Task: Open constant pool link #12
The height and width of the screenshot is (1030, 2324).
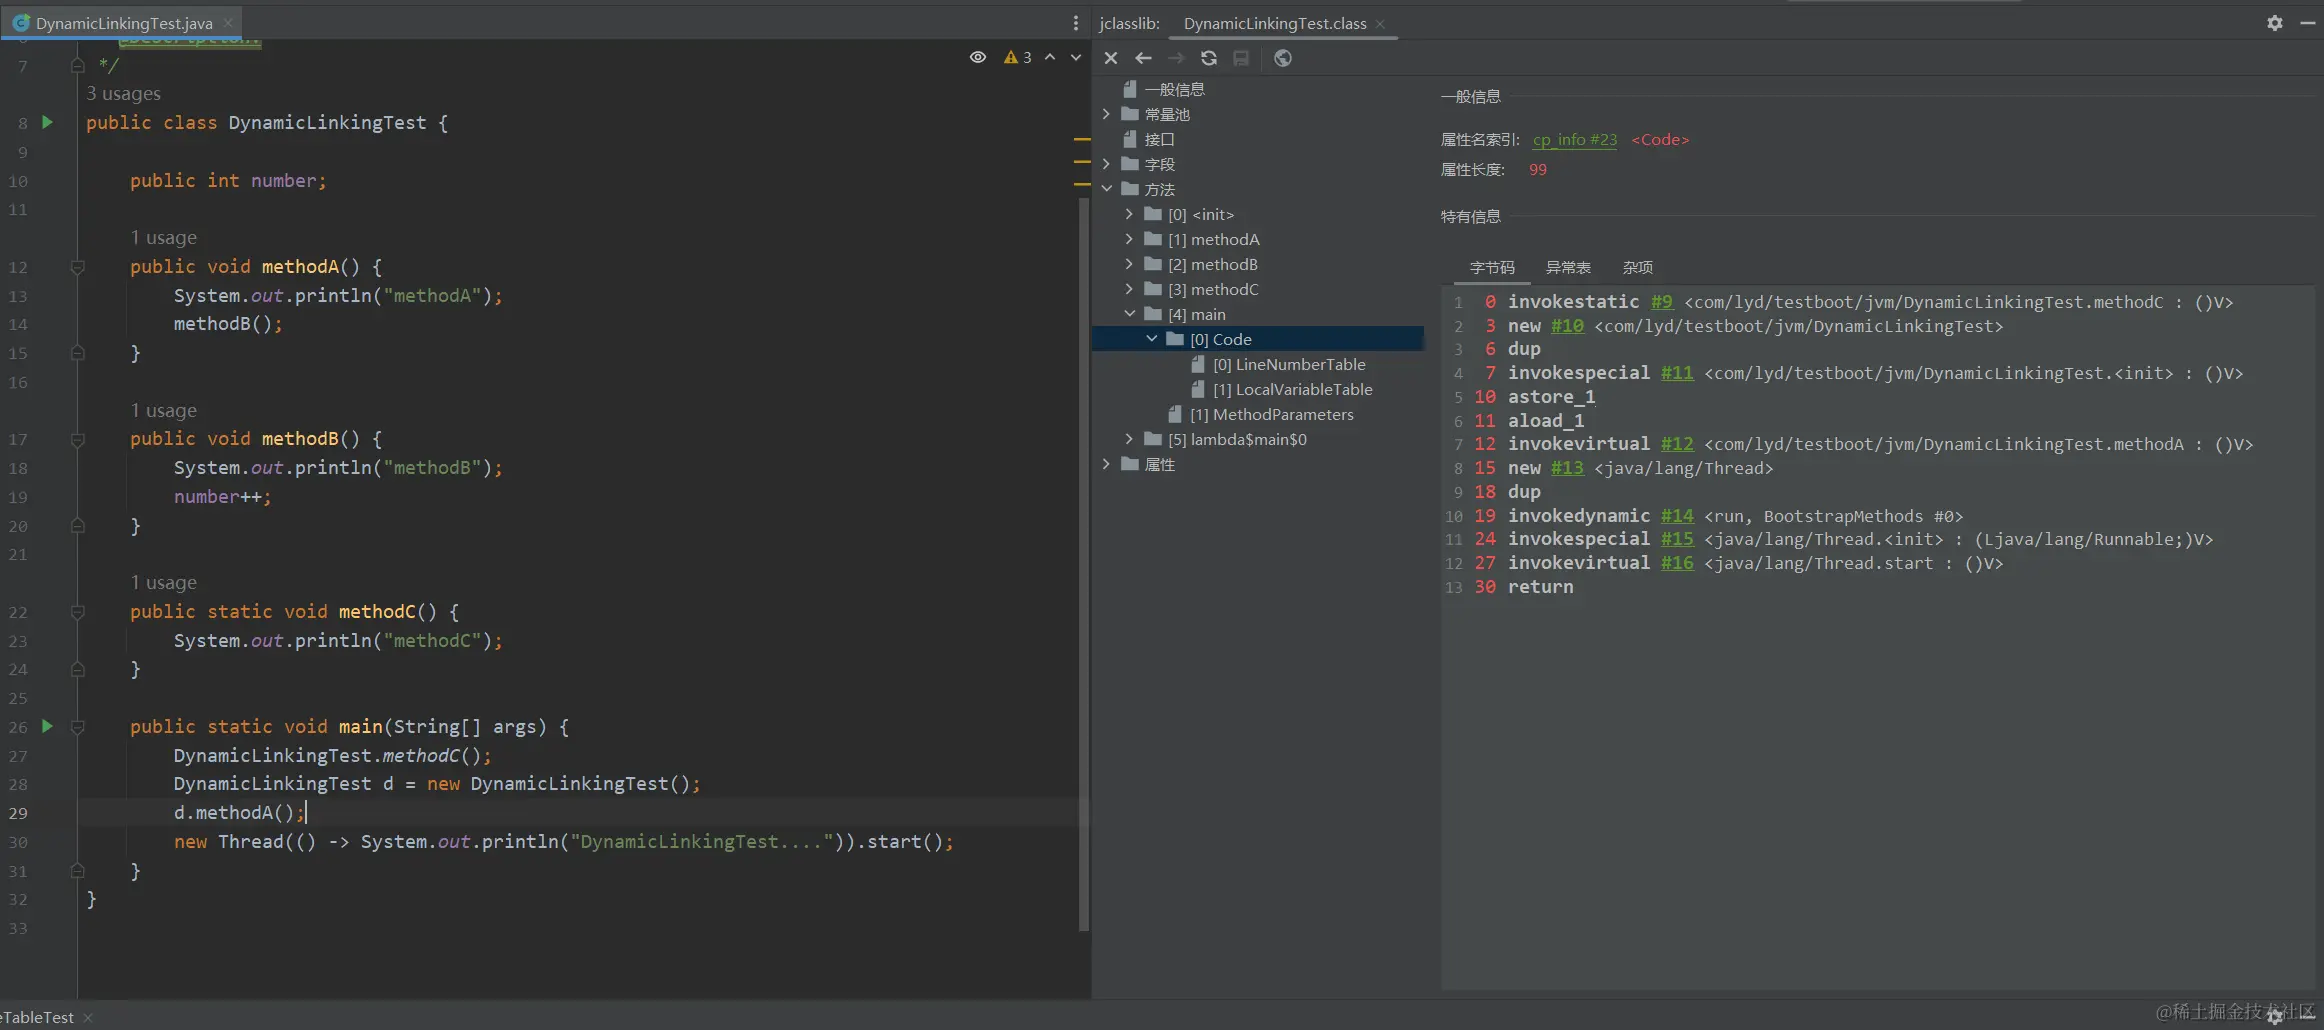Action: coord(1677,444)
